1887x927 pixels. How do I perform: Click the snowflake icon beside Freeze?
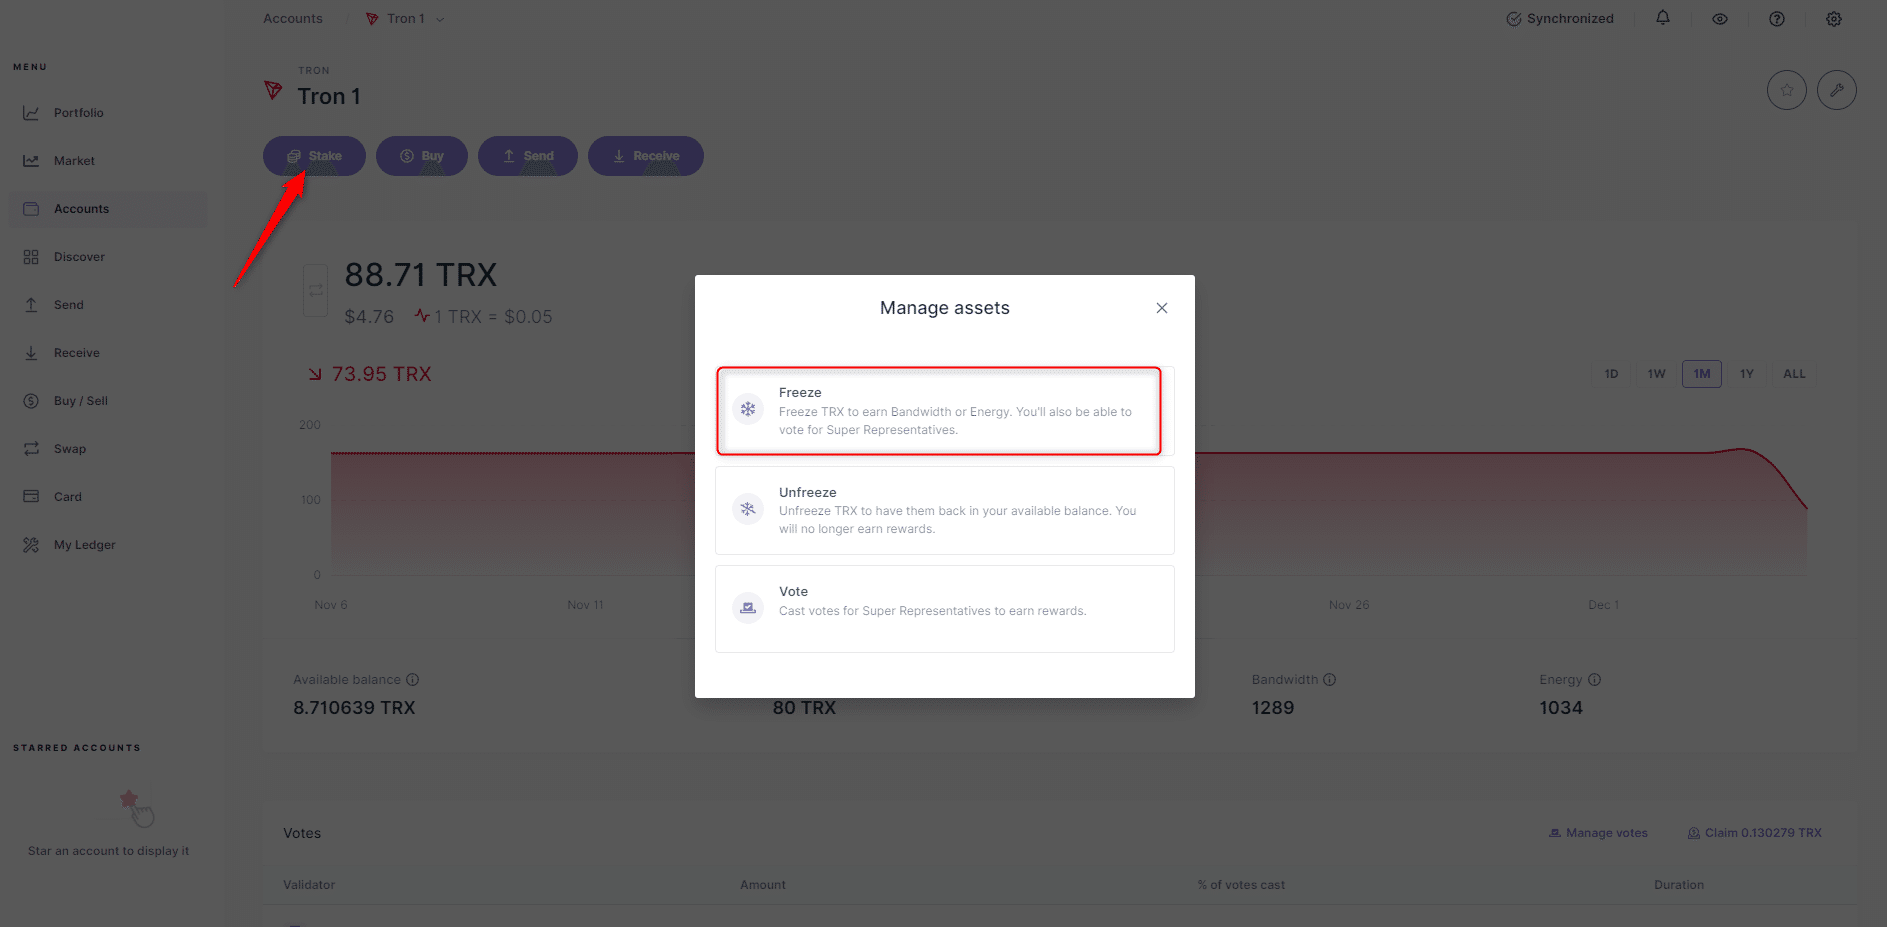pos(747,409)
